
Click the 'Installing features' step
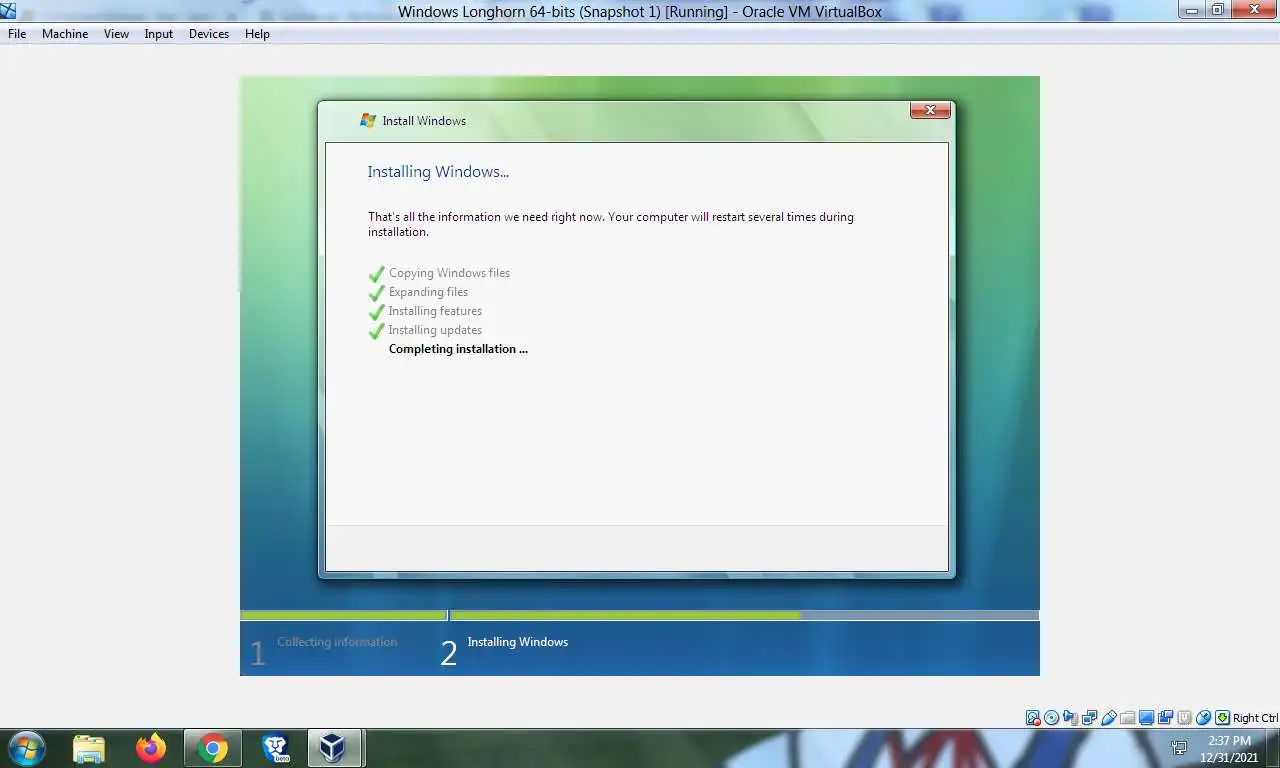[x=435, y=311]
